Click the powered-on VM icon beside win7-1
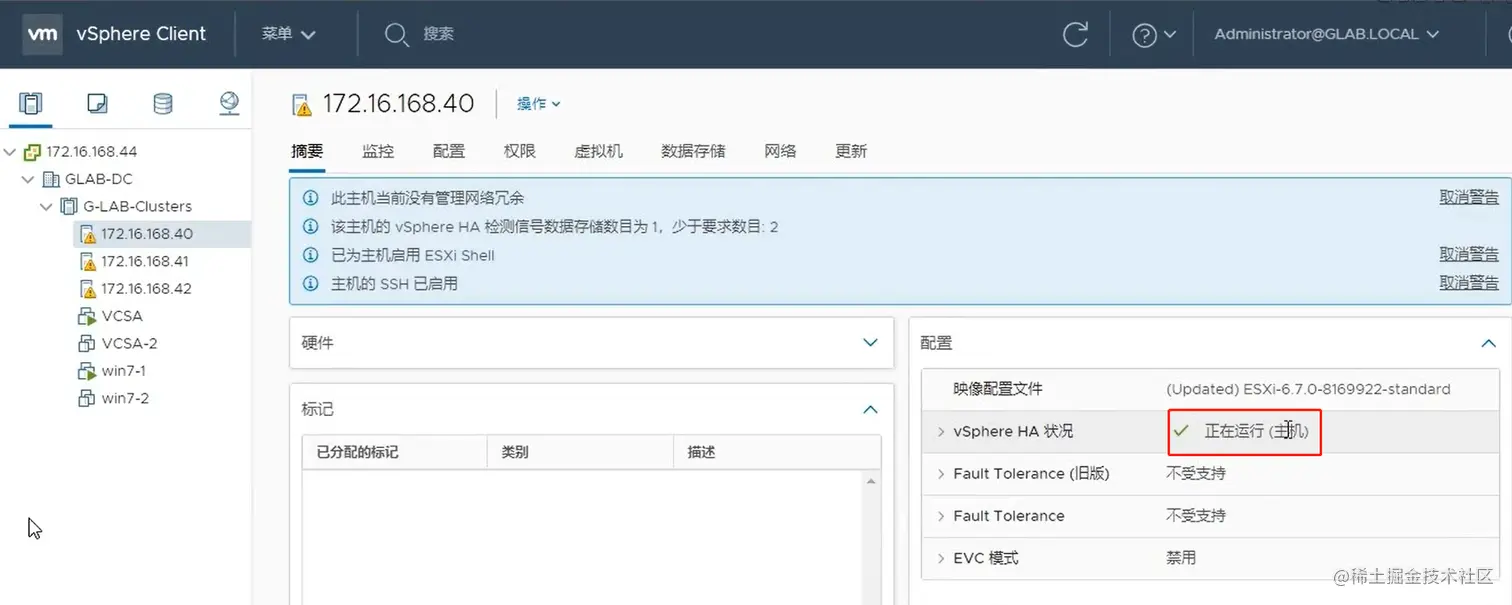The image size is (1512, 605). 87,371
